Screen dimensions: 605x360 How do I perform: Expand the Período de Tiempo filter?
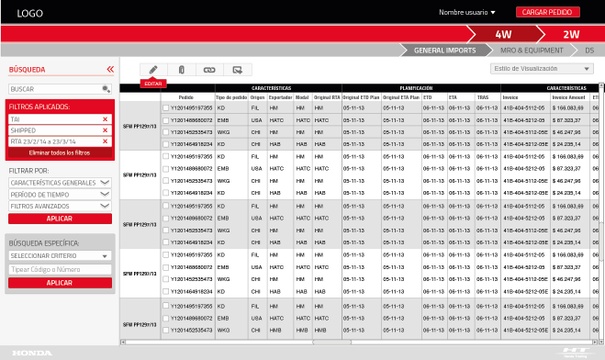[60, 194]
